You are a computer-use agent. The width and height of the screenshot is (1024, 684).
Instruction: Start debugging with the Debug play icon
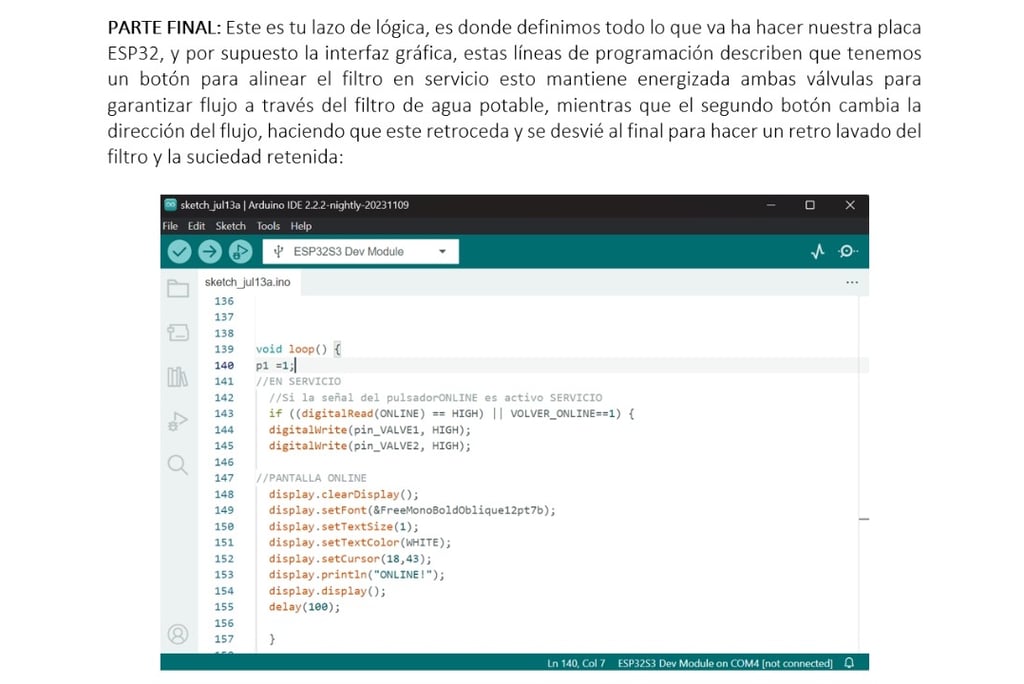point(240,252)
